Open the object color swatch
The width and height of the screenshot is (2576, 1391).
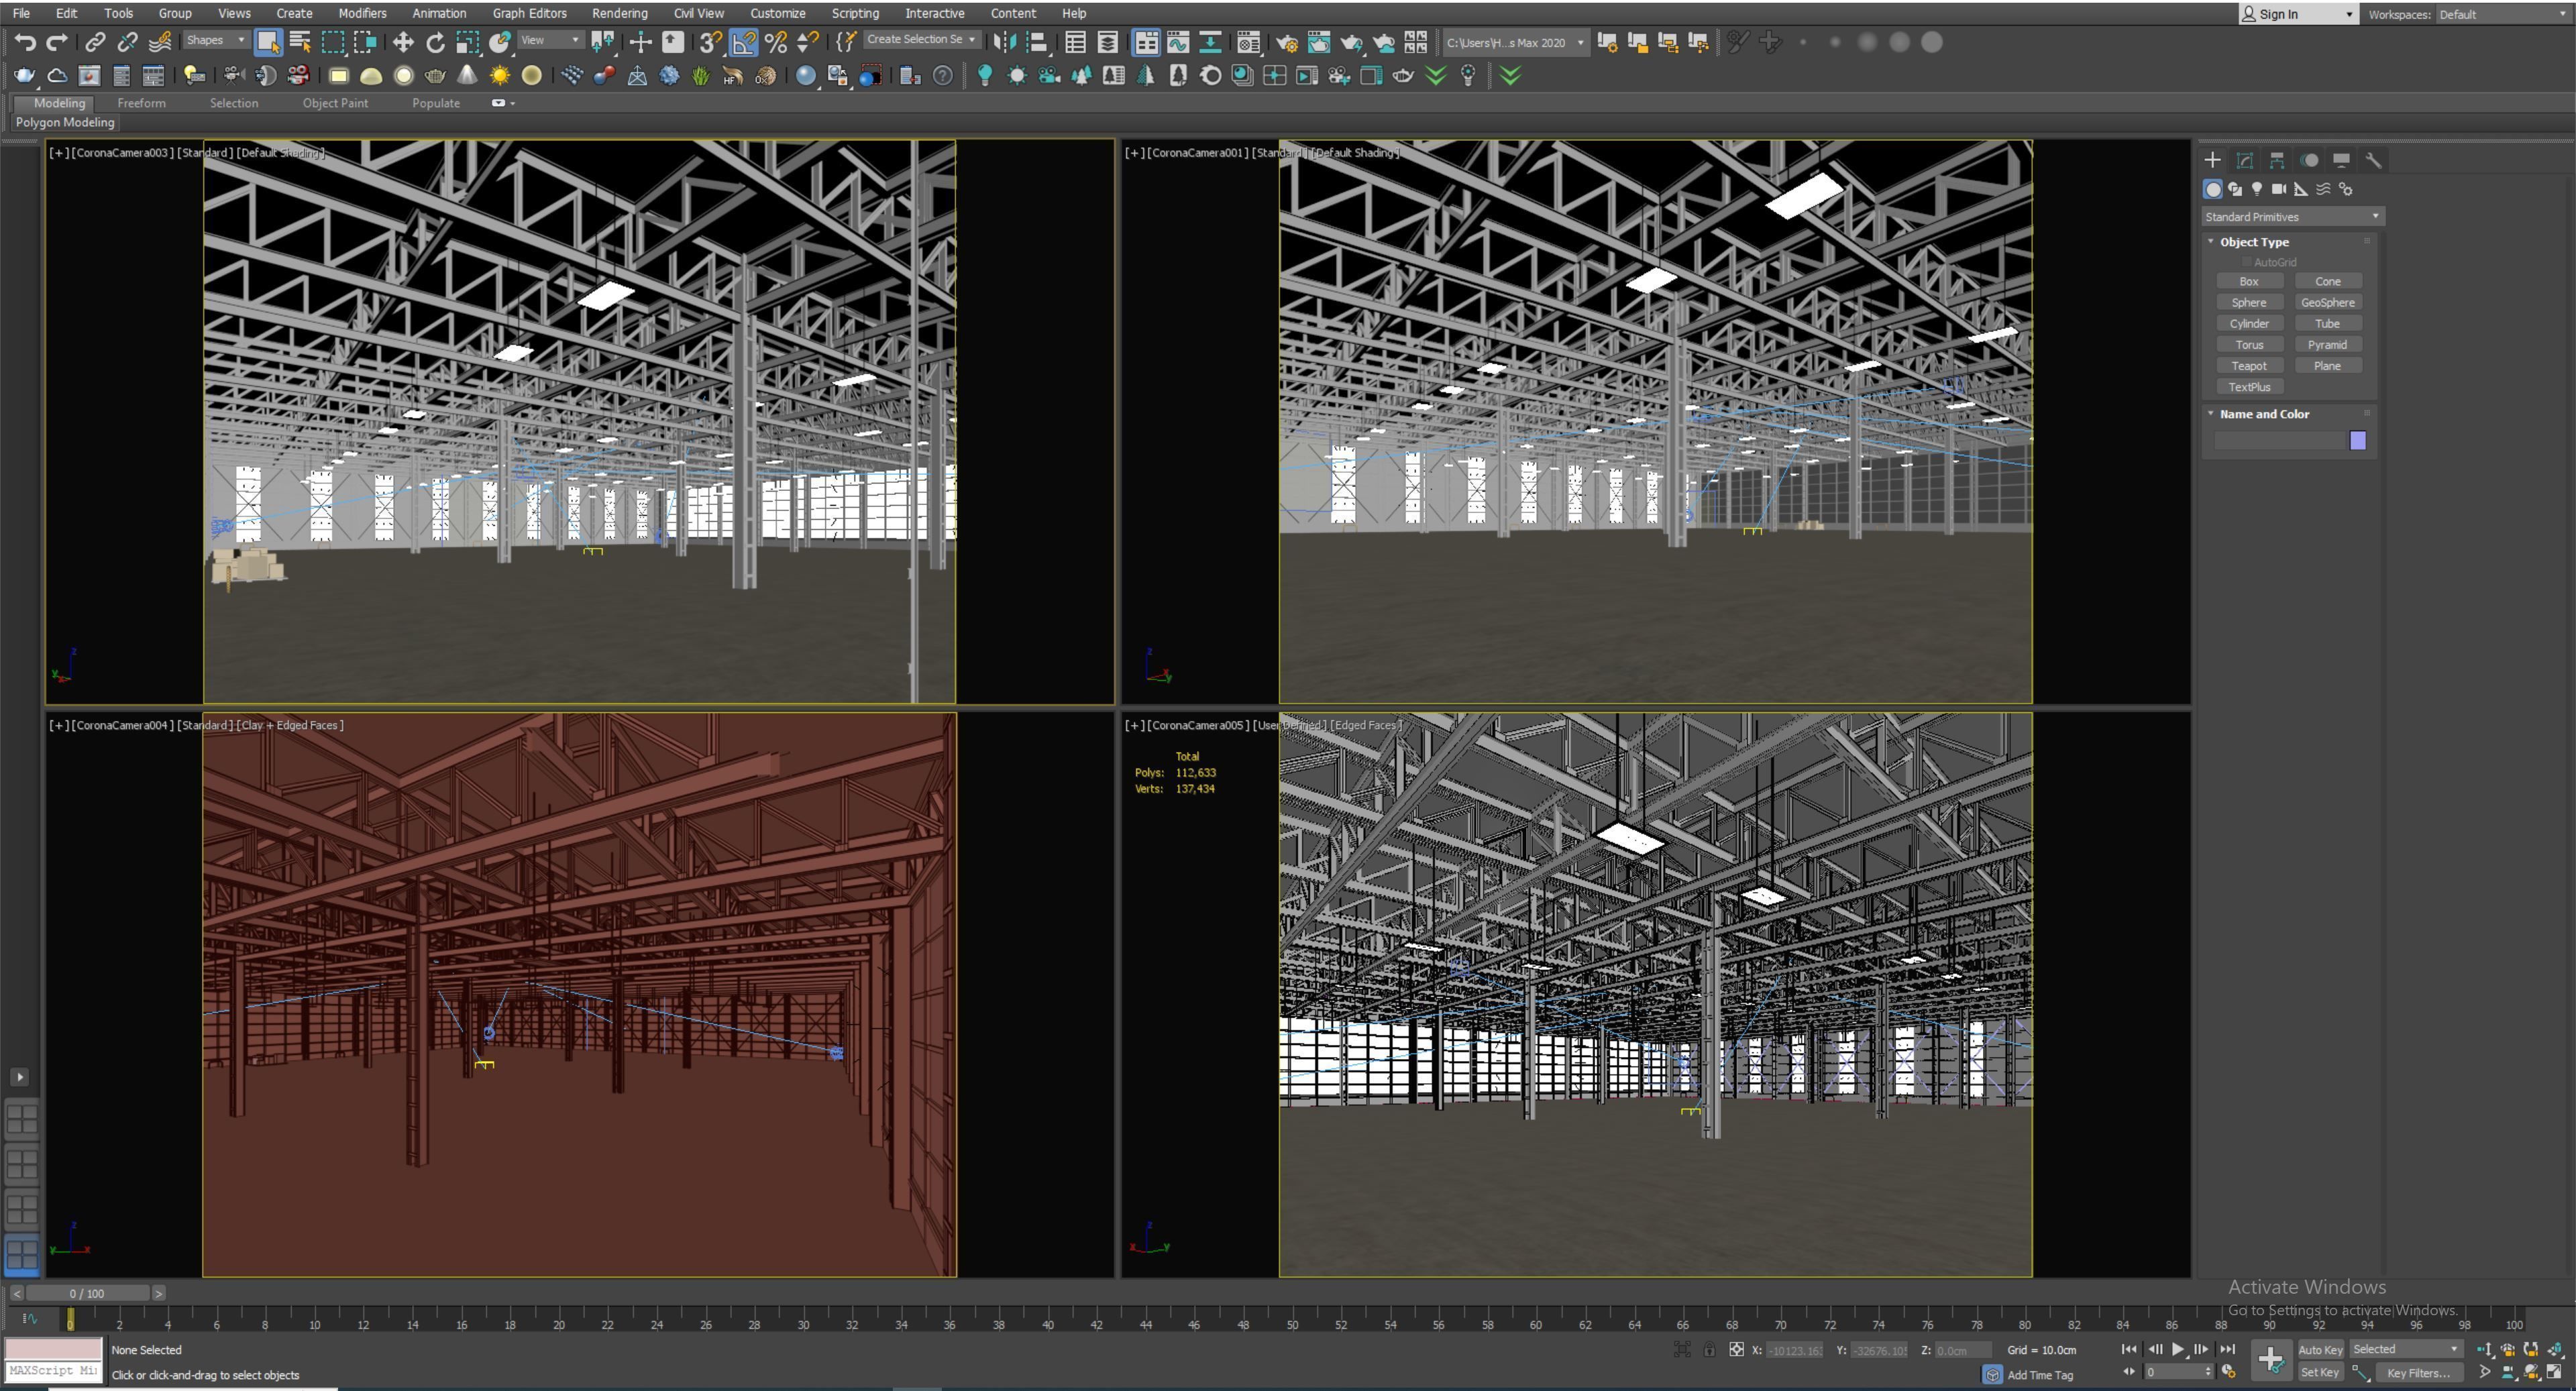pyautogui.click(x=2358, y=441)
